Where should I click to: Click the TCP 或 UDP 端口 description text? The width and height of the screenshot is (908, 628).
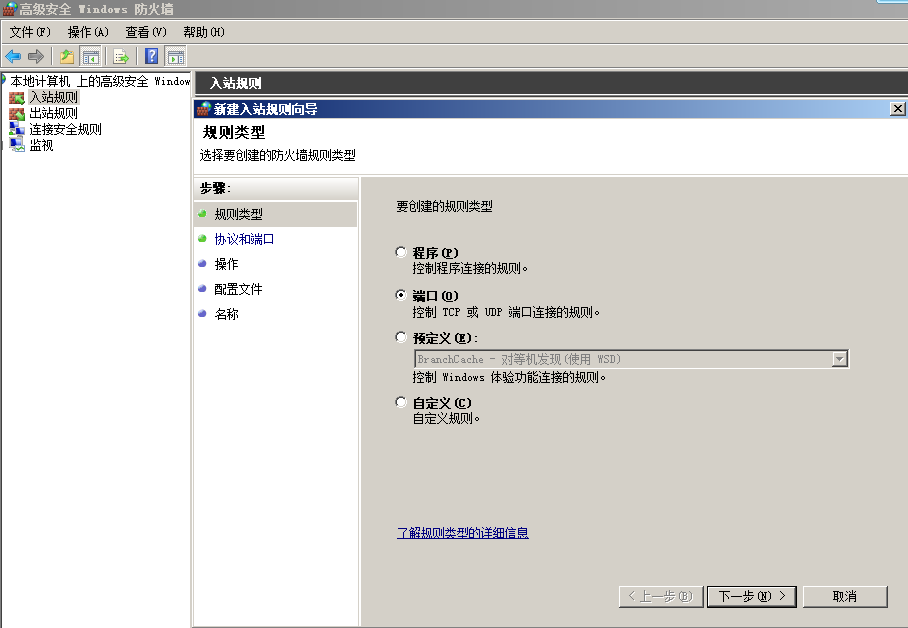point(506,312)
